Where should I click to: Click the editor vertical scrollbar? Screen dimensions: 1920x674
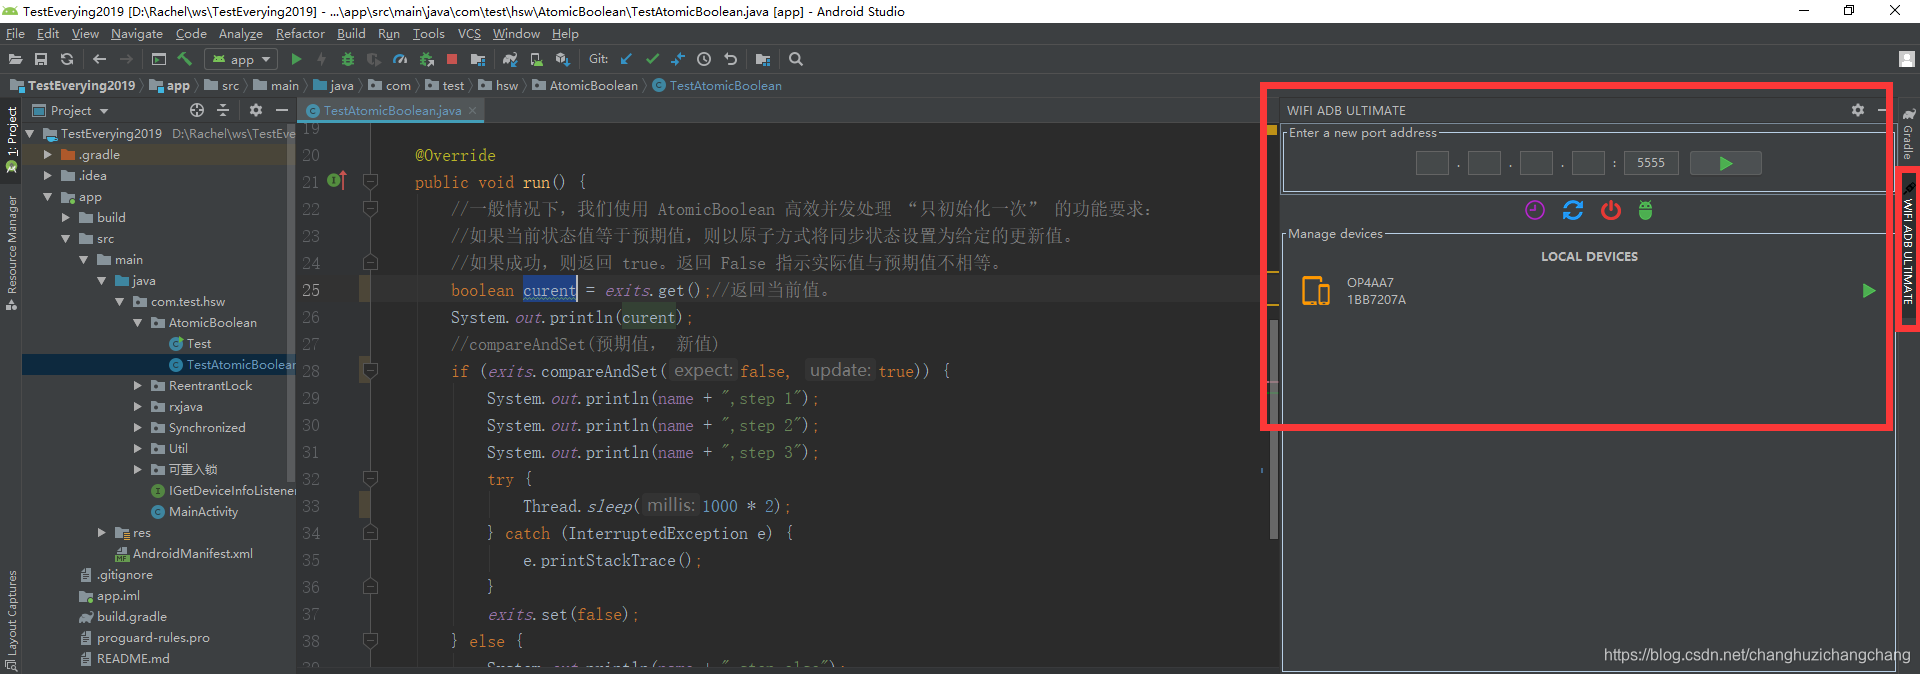click(1273, 428)
